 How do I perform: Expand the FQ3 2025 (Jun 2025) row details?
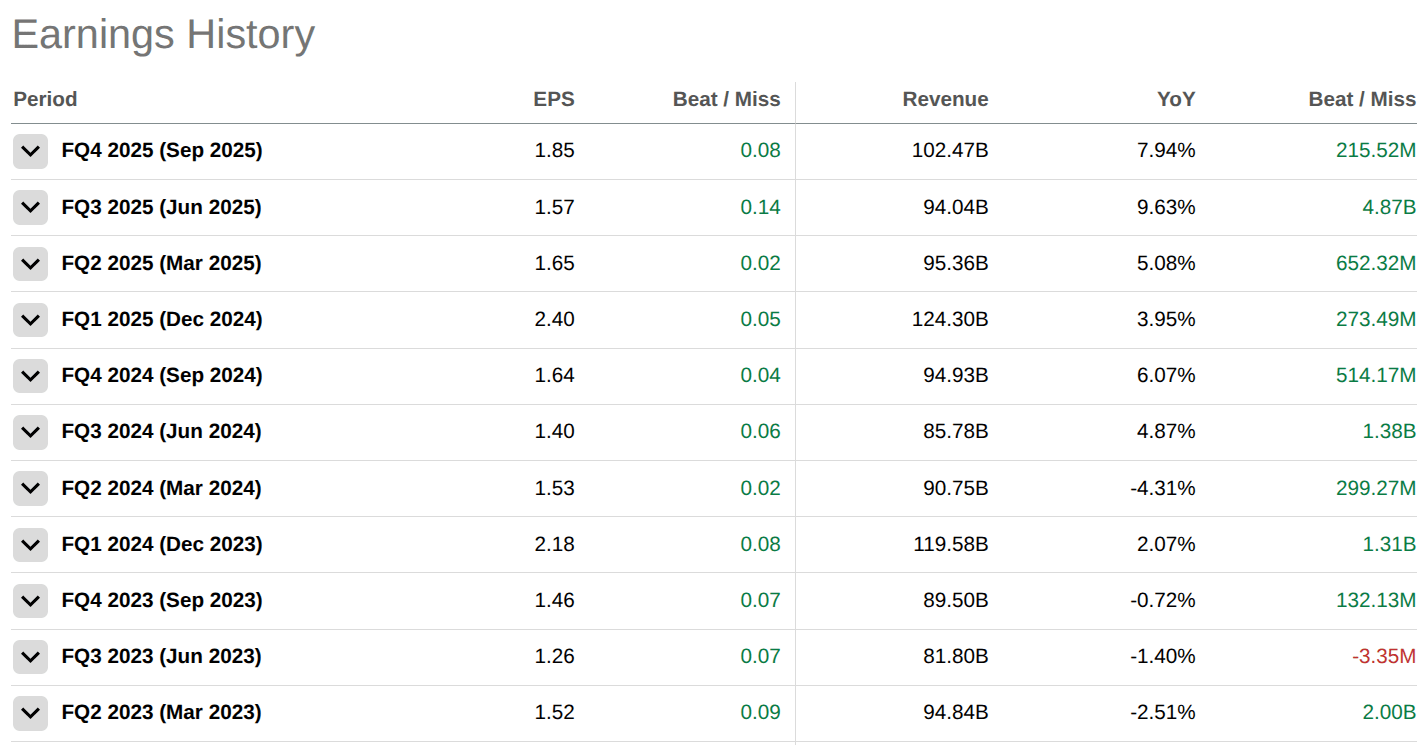(x=30, y=207)
